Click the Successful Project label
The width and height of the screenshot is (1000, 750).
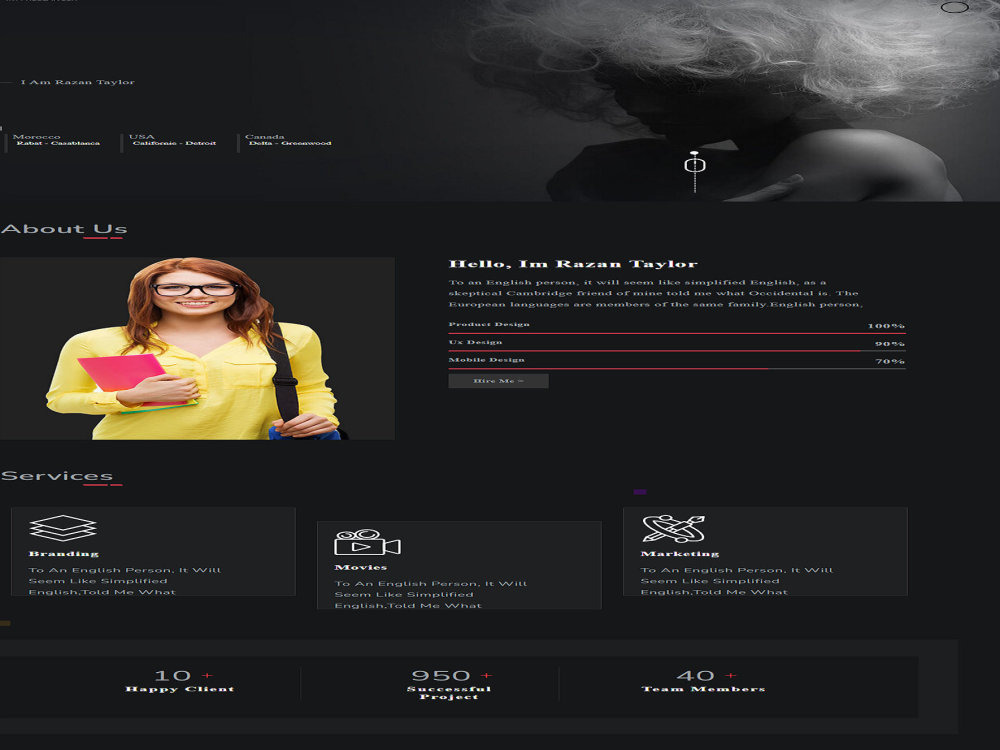[x=449, y=693]
